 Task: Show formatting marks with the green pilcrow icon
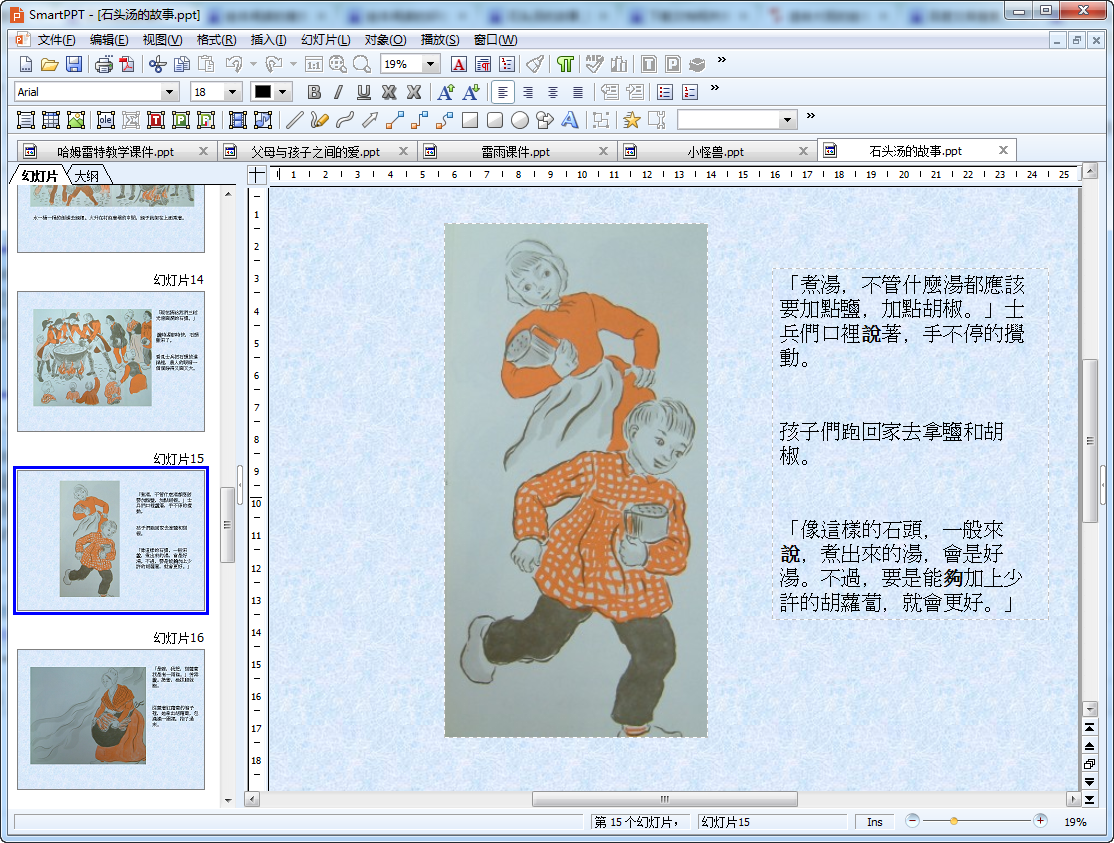click(565, 65)
